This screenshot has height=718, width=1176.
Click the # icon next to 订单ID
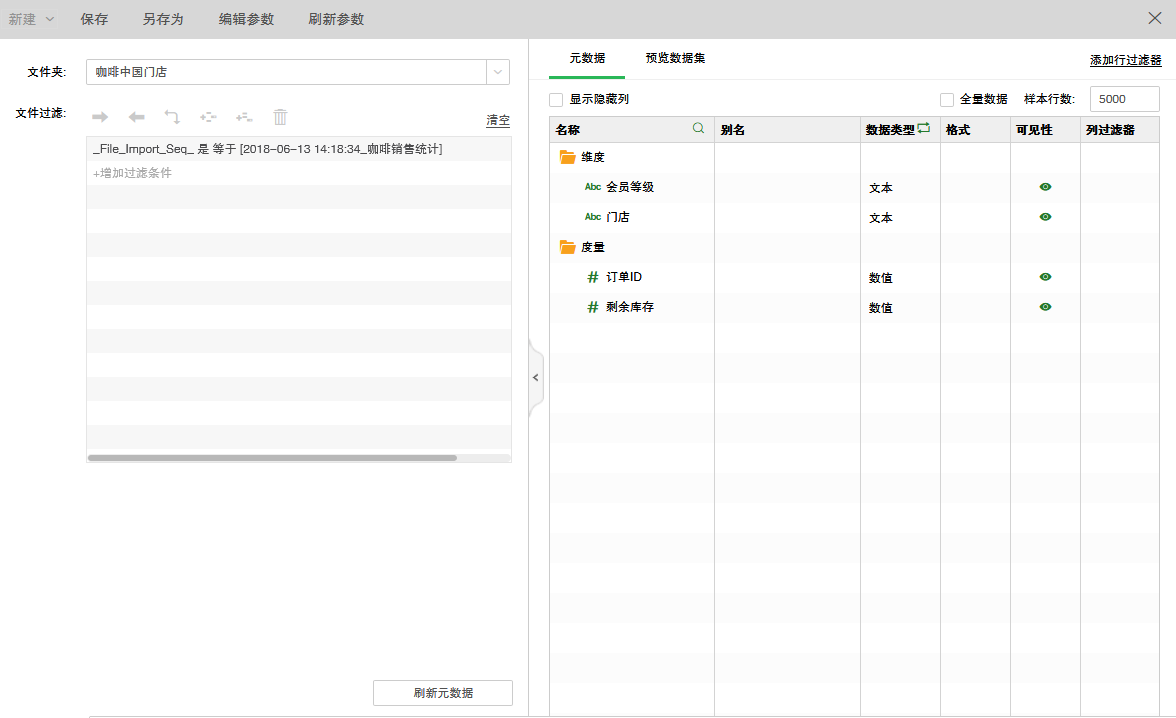pos(590,277)
